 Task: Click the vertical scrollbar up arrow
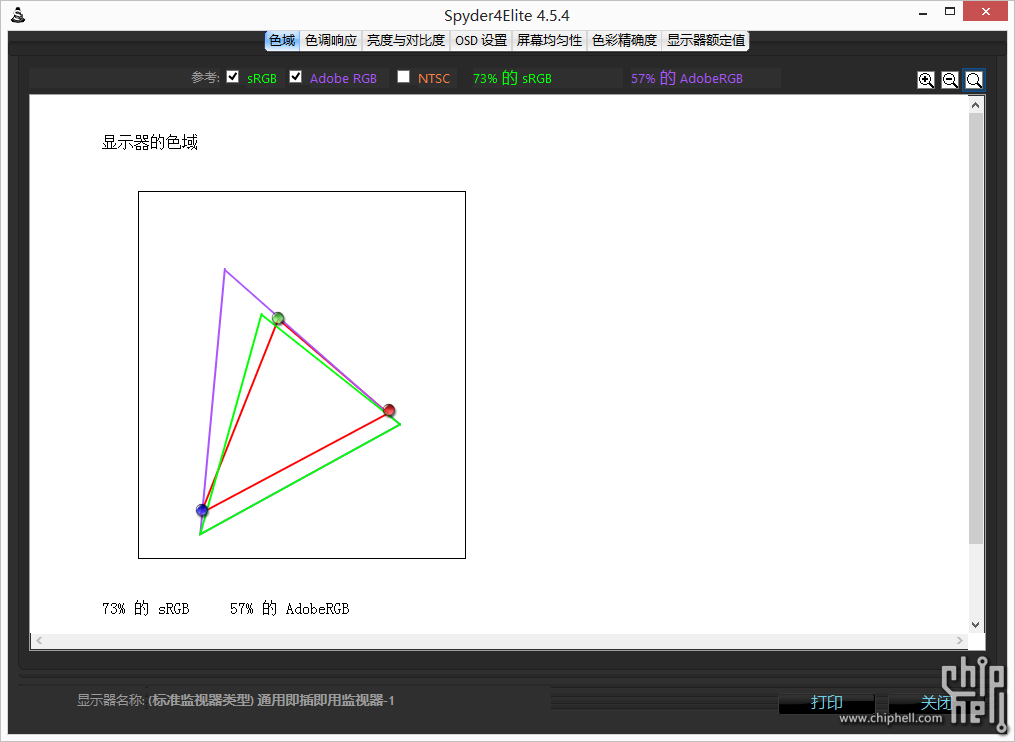[976, 105]
